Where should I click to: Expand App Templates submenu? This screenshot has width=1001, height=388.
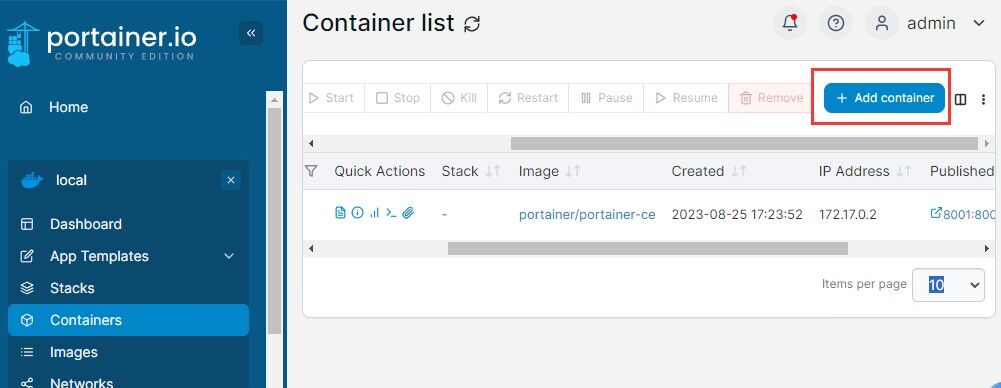229,256
